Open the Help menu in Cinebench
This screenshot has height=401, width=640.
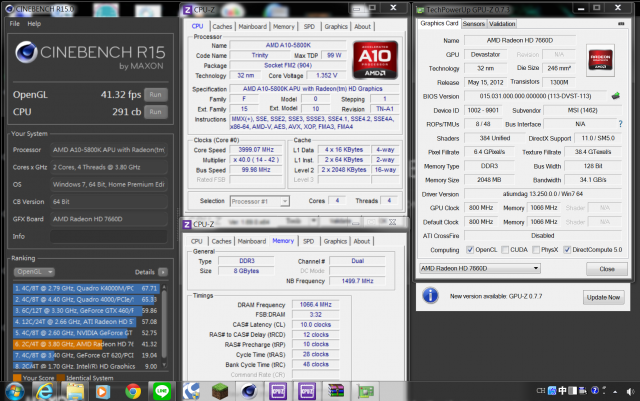click(34, 24)
